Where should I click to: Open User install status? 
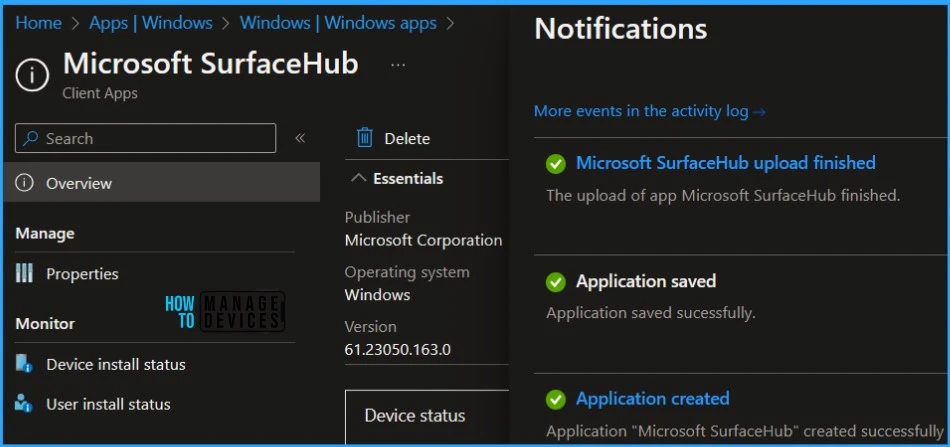coord(108,404)
